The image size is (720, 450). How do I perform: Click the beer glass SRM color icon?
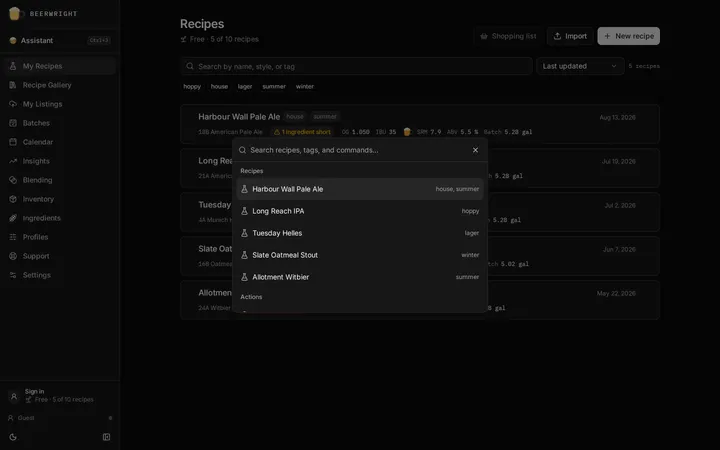pyautogui.click(x=407, y=132)
